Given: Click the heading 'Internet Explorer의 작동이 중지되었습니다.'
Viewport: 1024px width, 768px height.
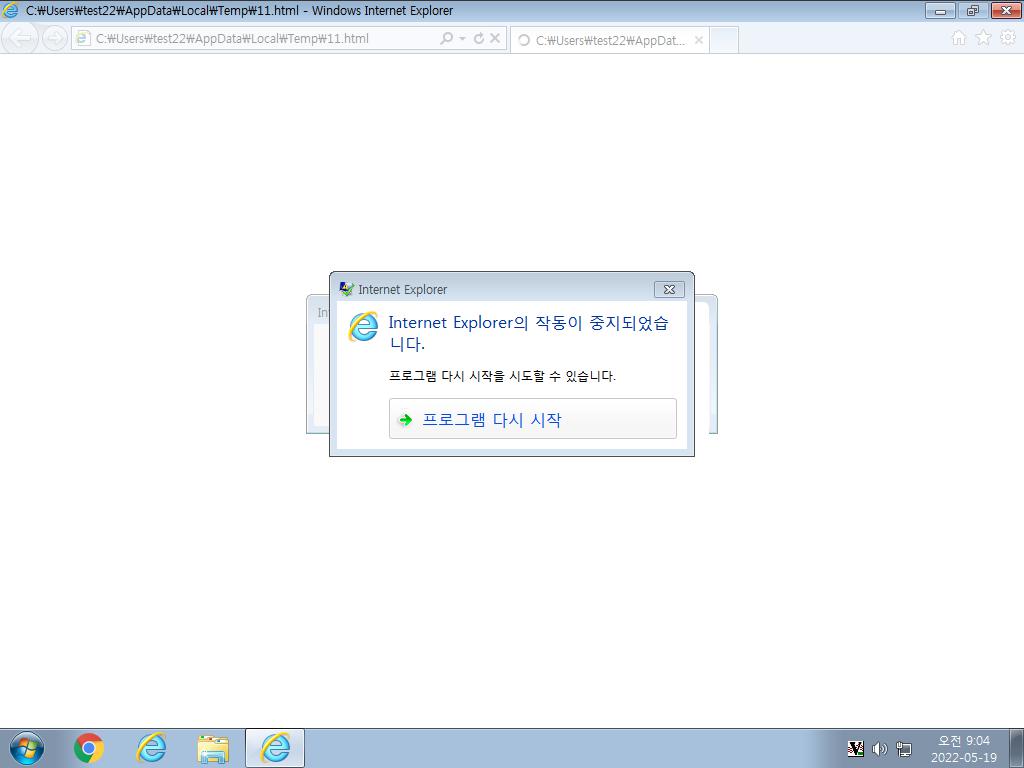Looking at the screenshot, I should (x=528, y=333).
